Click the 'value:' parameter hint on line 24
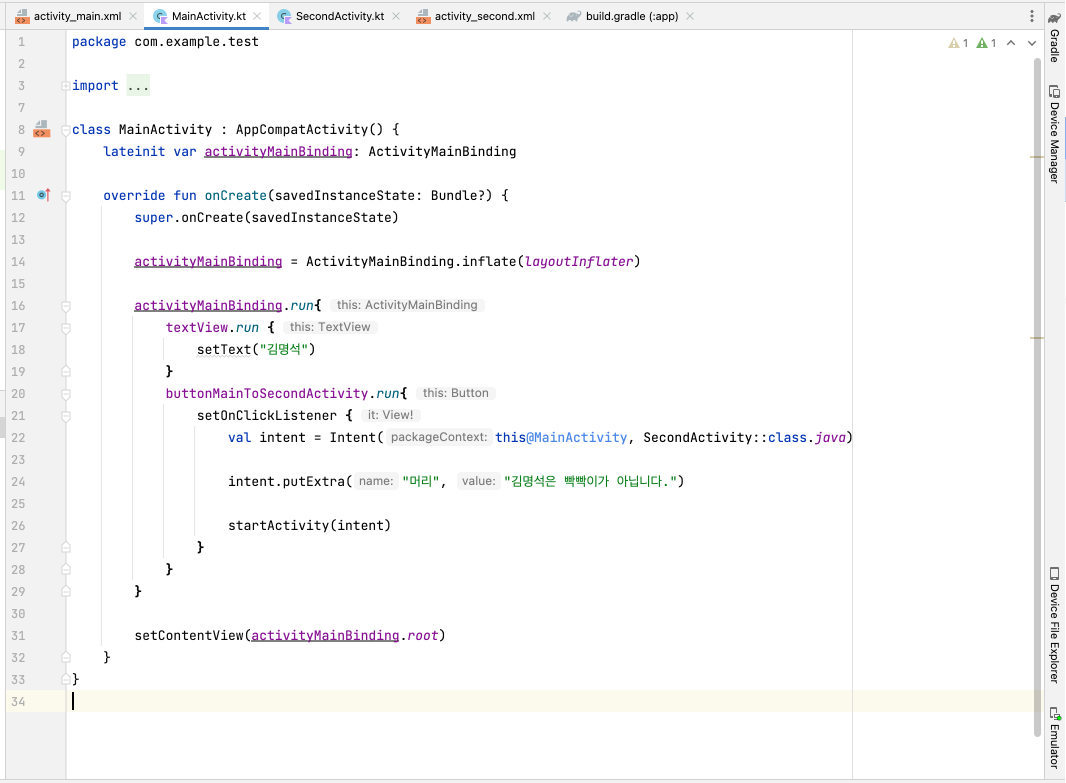 pyautogui.click(x=479, y=481)
